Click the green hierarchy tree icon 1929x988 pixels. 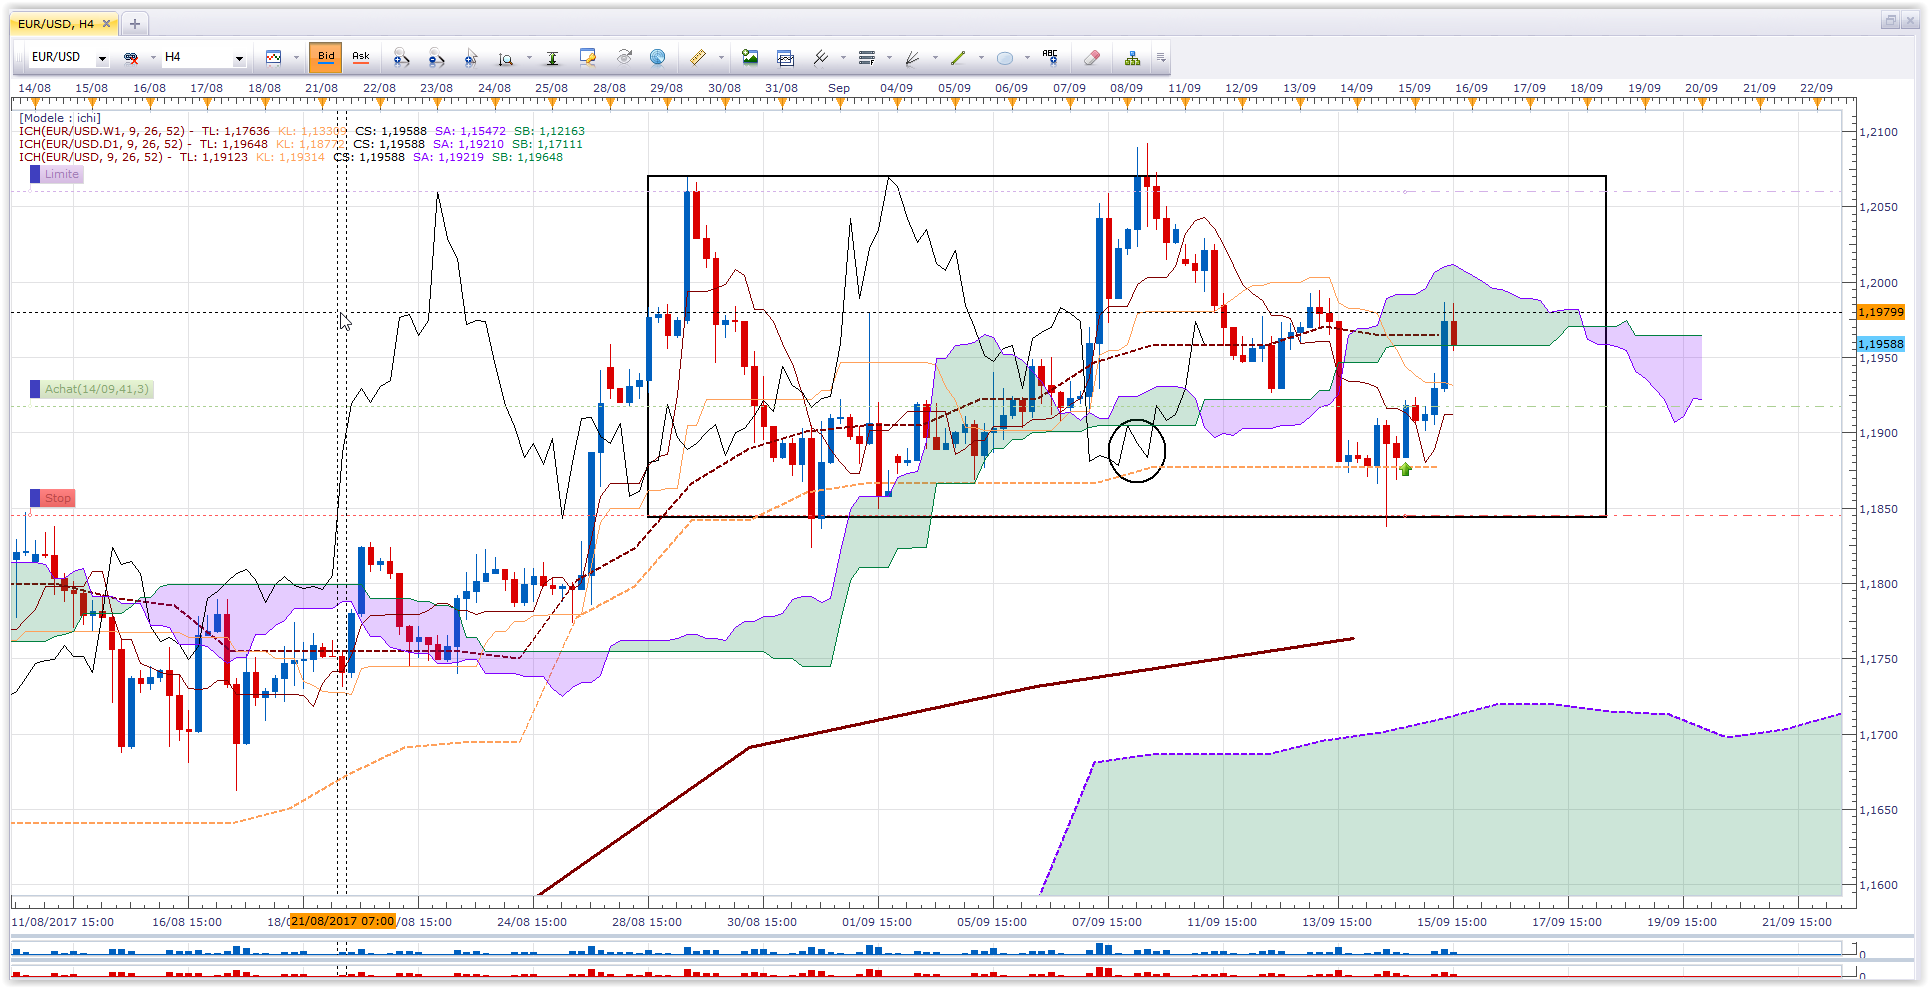[1132, 58]
